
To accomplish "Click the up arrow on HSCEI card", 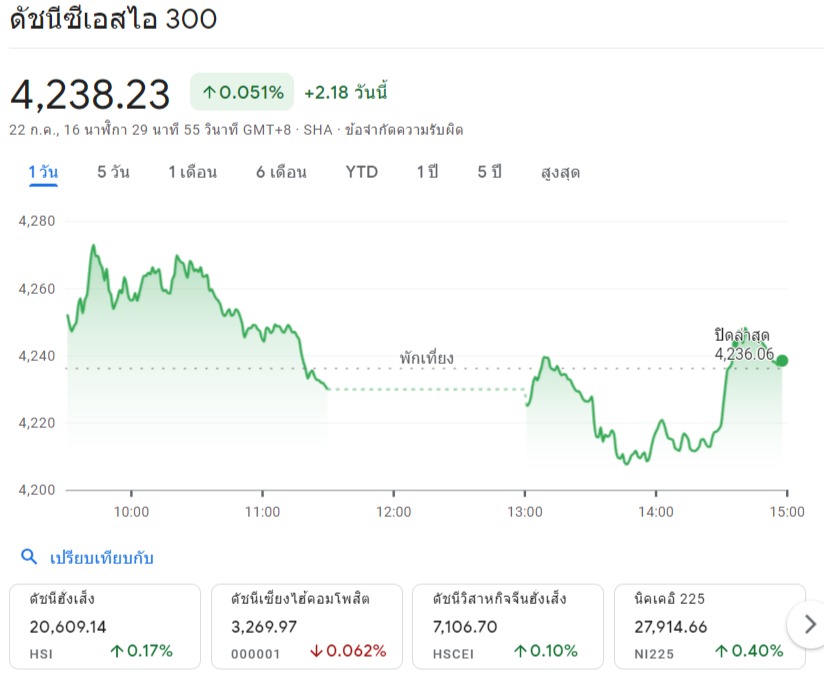I will [520, 651].
